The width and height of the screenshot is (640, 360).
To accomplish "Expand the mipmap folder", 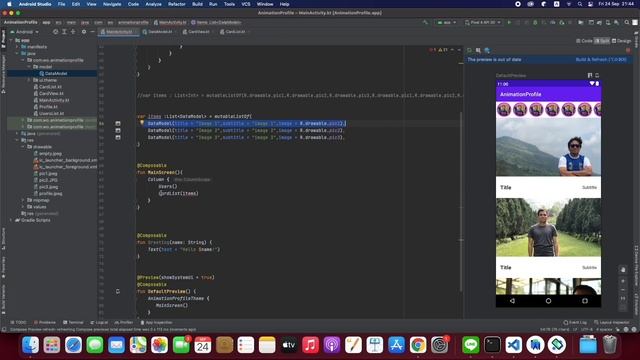I will (23, 200).
